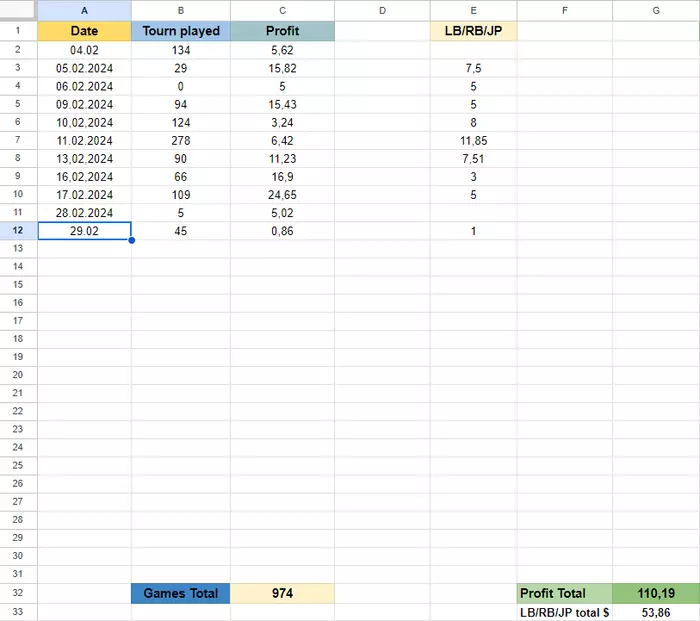Screen dimensions: 700x621
Task: Select the date cell 06.02.2024
Action: (84, 86)
